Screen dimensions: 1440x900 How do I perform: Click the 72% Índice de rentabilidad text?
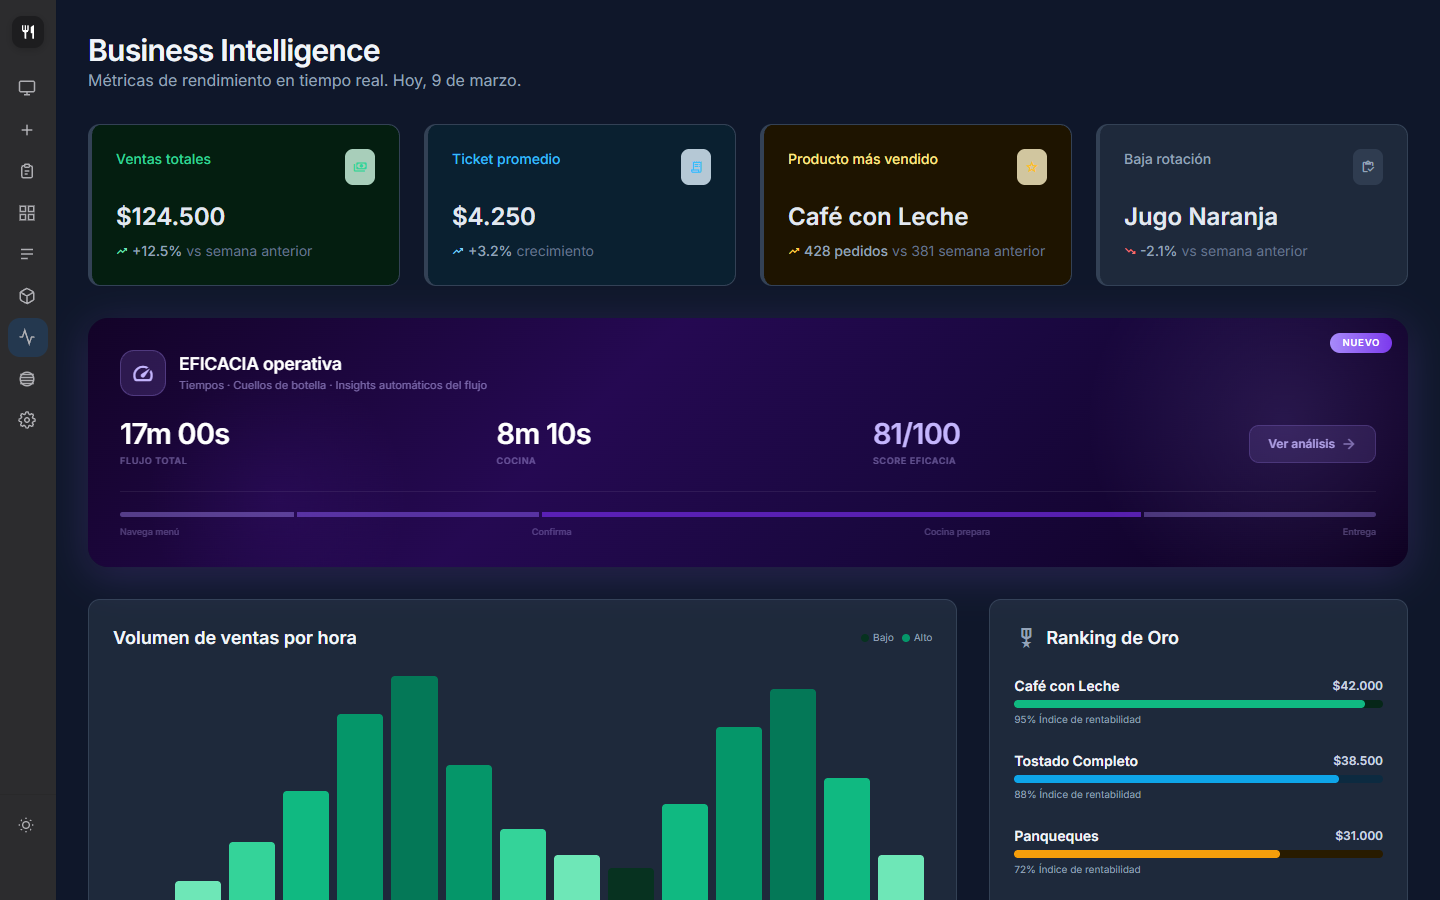[x=1077, y=870]
